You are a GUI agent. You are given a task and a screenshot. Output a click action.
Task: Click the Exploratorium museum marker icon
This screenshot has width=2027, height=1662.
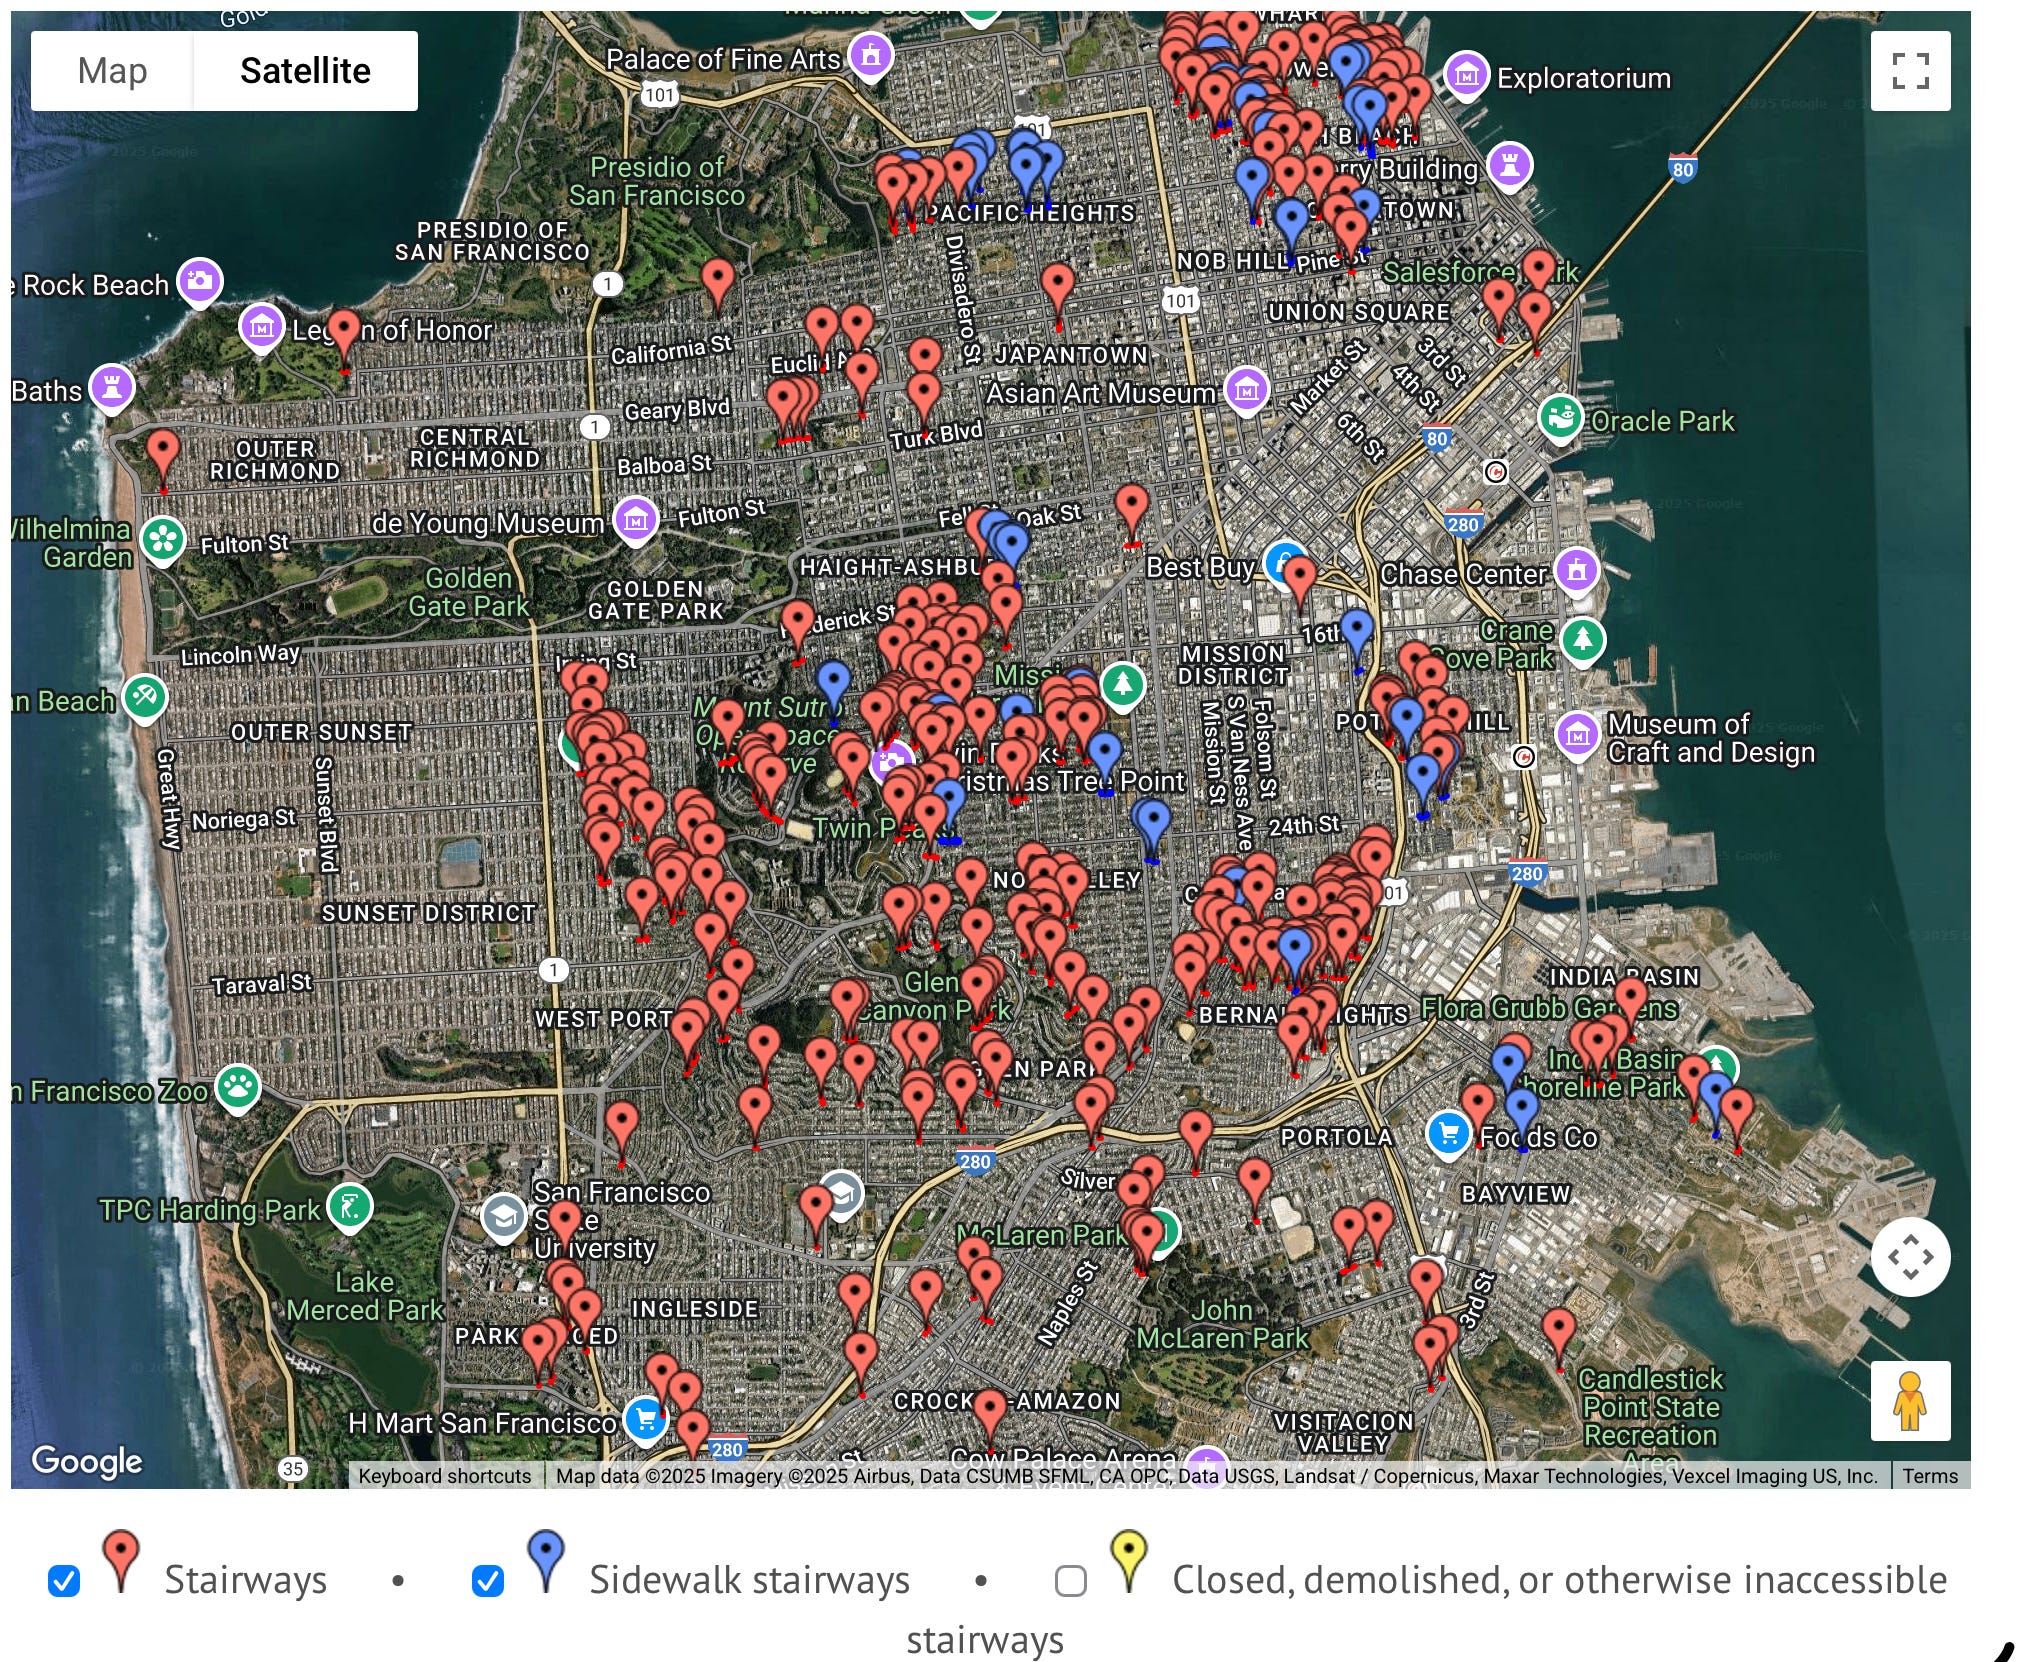click(x=1466, y=74)
